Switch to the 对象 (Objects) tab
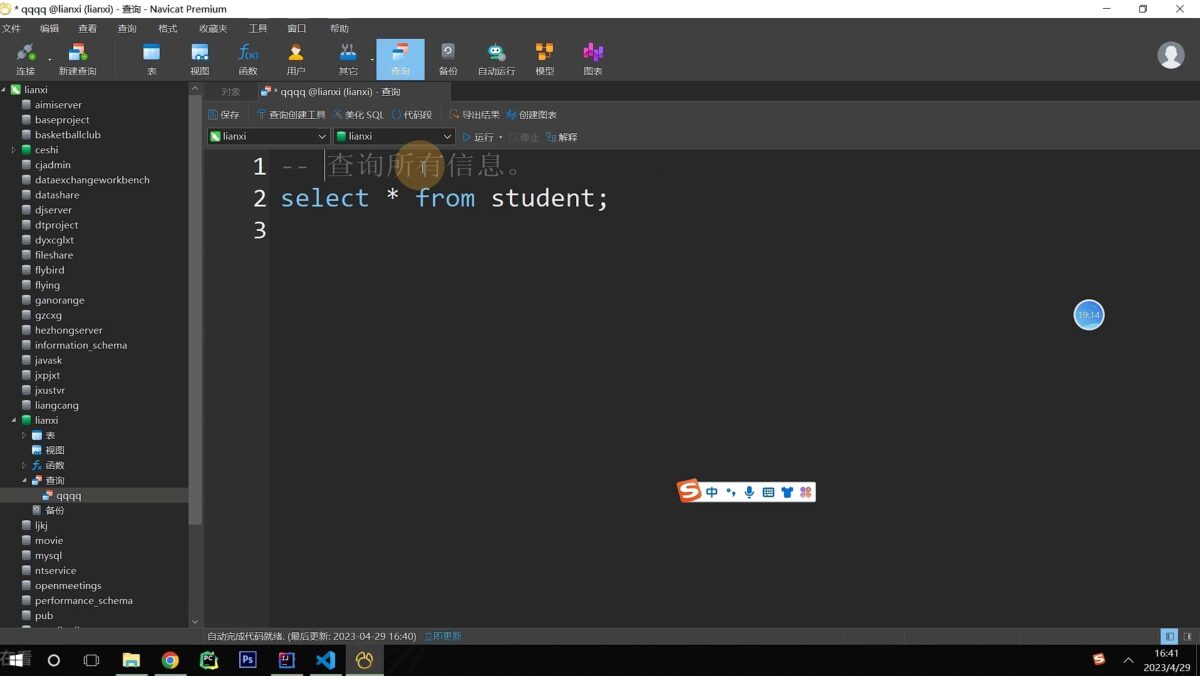Screen dimensions: 1200x676 [x=231, y=92]
